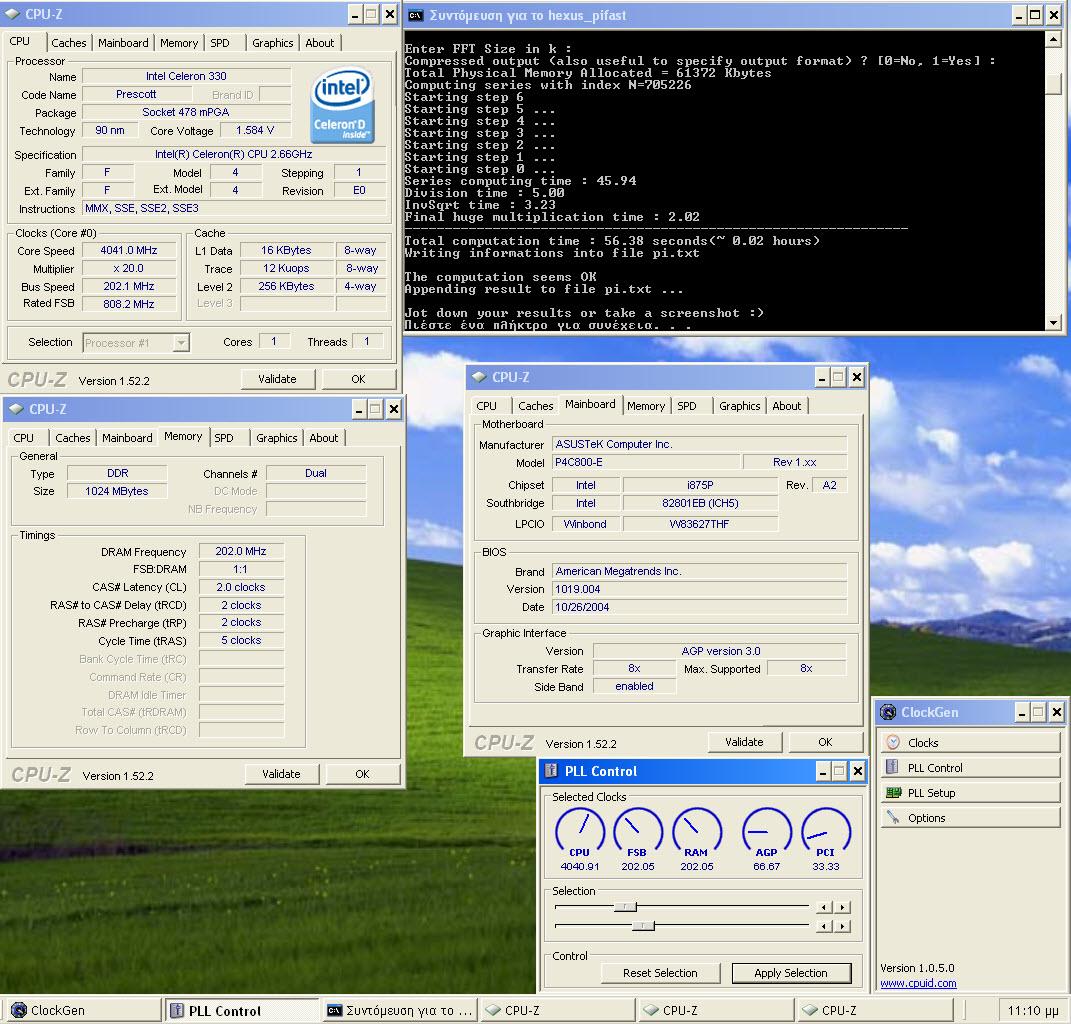Click the Mainboard CPU-Z window title icon
The image size is (1071, 1024).
pos(479,376)
